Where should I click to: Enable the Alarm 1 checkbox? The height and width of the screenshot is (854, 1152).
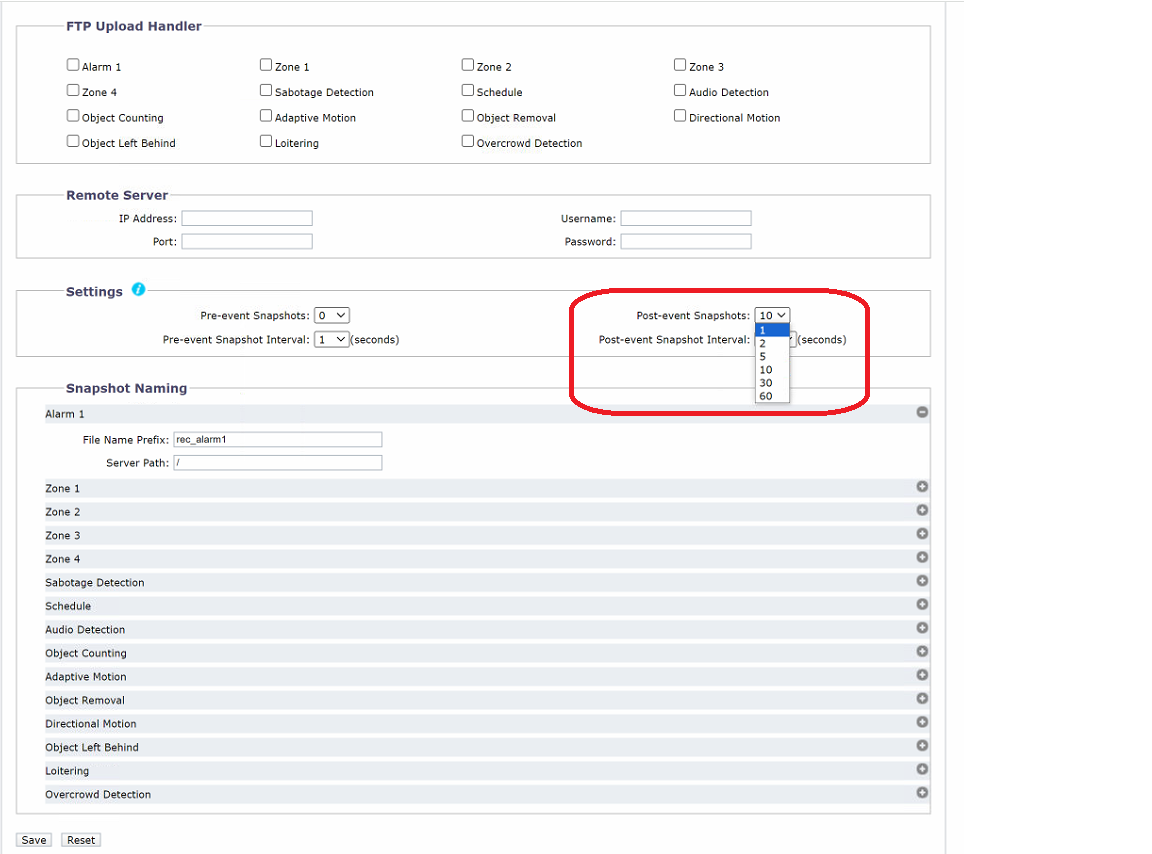tap(73, 65)
